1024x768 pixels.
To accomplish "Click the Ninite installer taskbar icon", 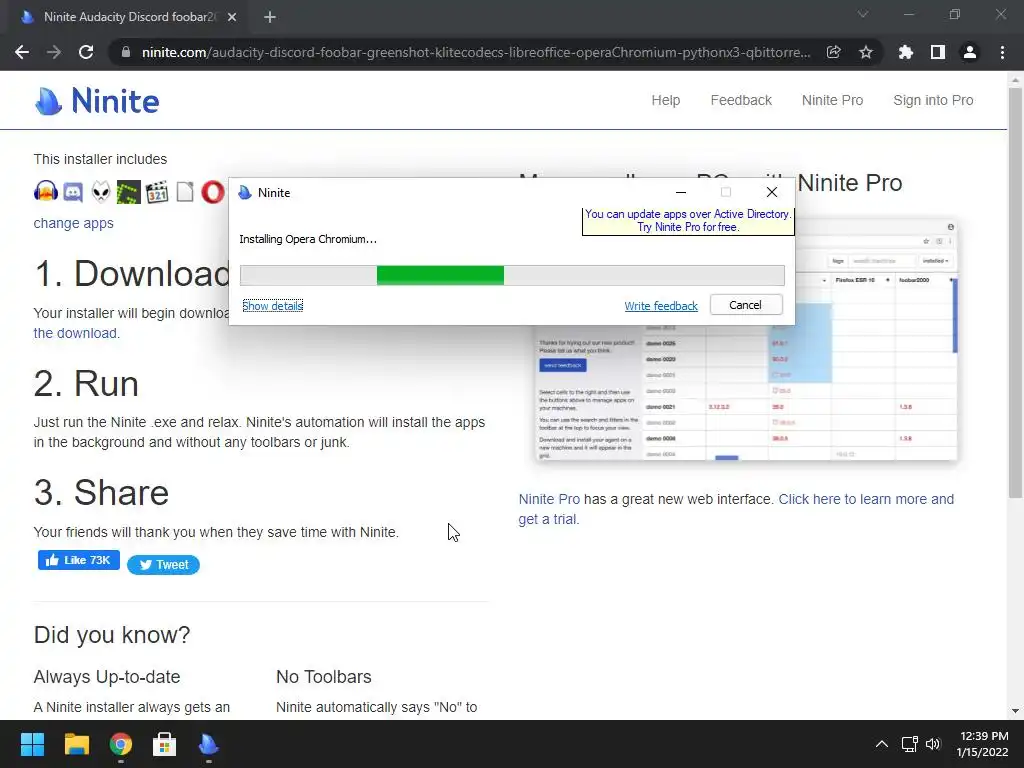I will click(x=208, y=744).
